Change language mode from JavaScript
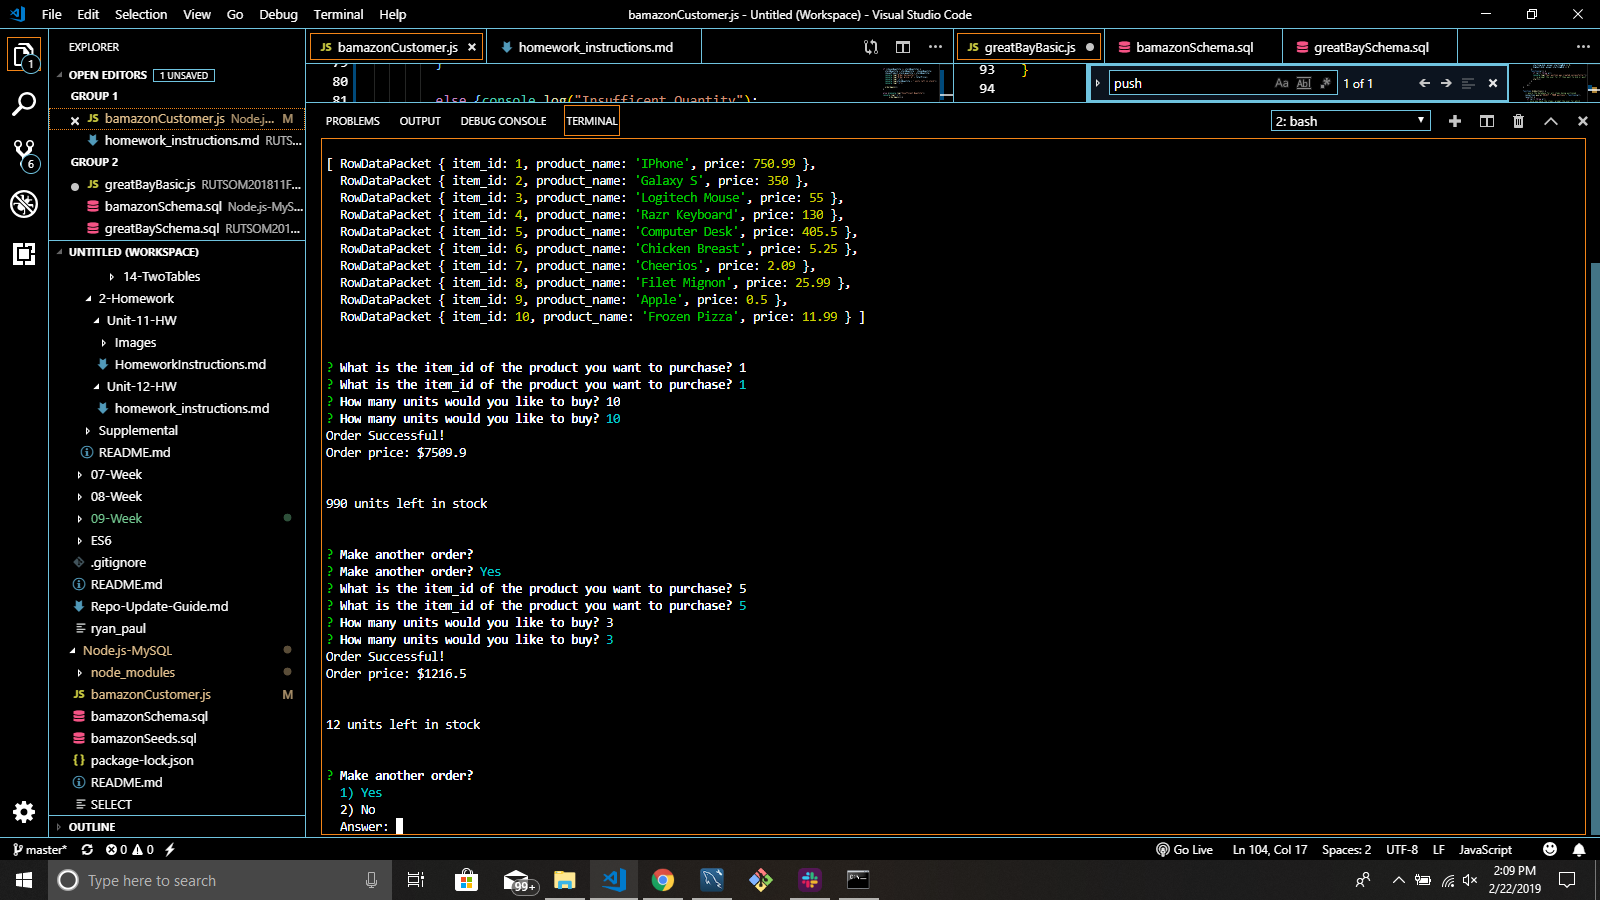Image resolution: width=1600 pixels, height=900 pixels. [1485, 850]
